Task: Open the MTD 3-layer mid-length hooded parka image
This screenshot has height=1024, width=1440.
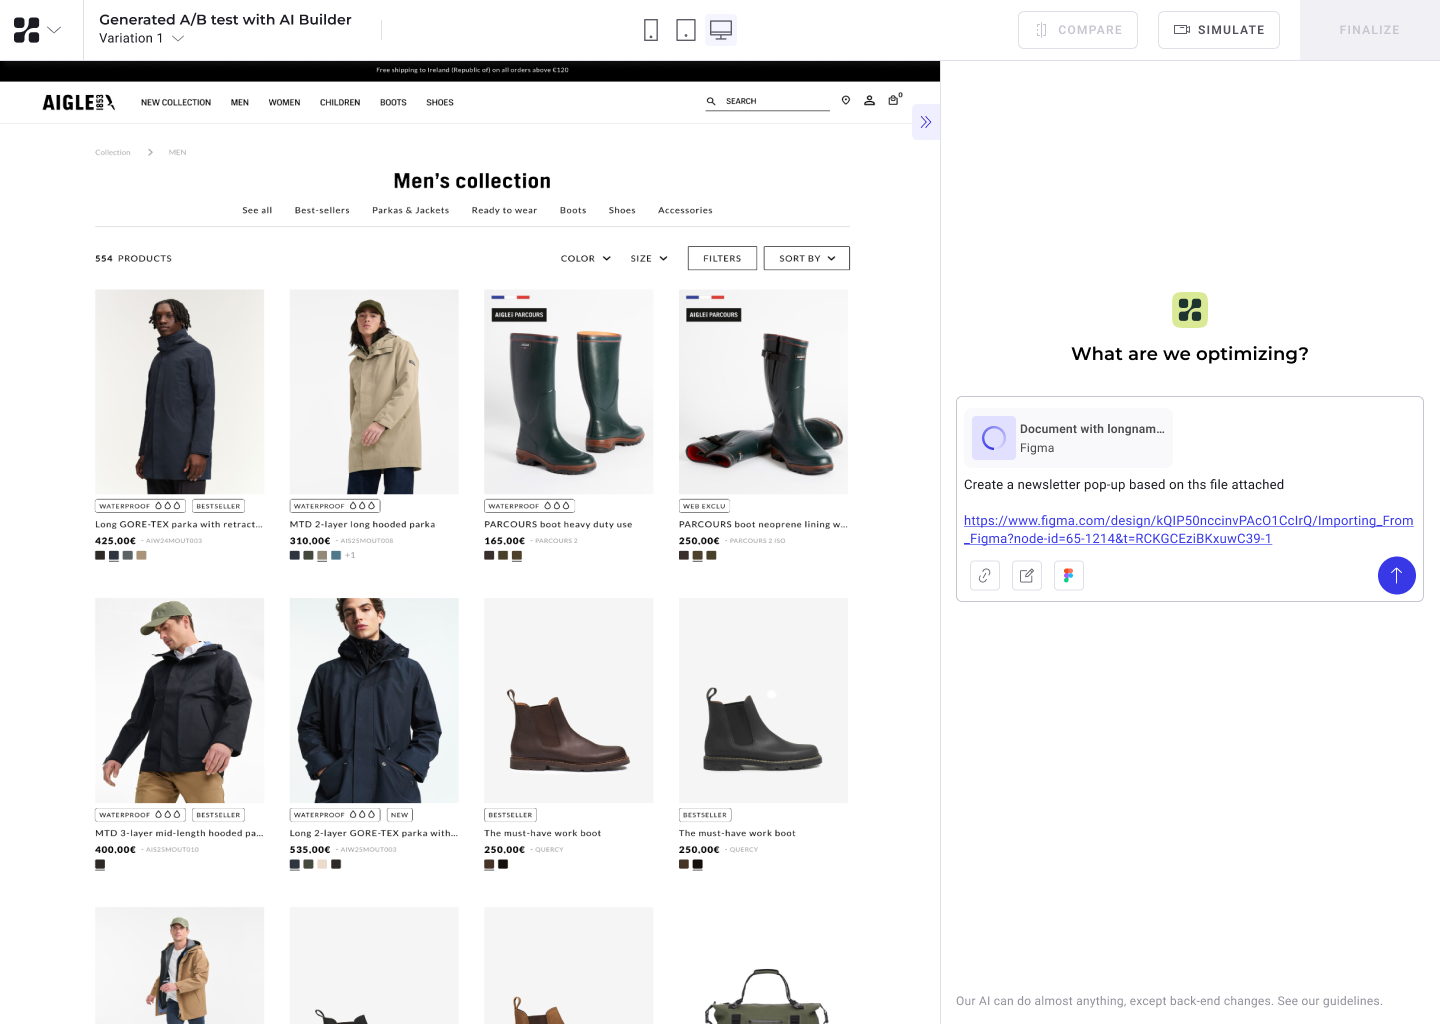Action: pos(179,700)
